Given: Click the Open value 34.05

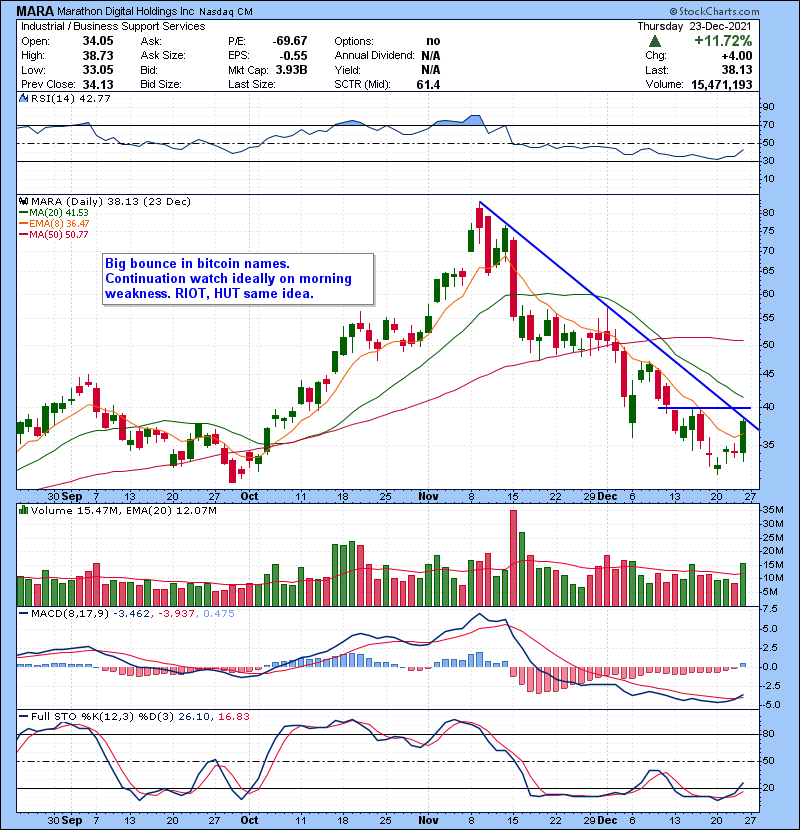Looking at the screenshot, I should [x=98, y=41].
